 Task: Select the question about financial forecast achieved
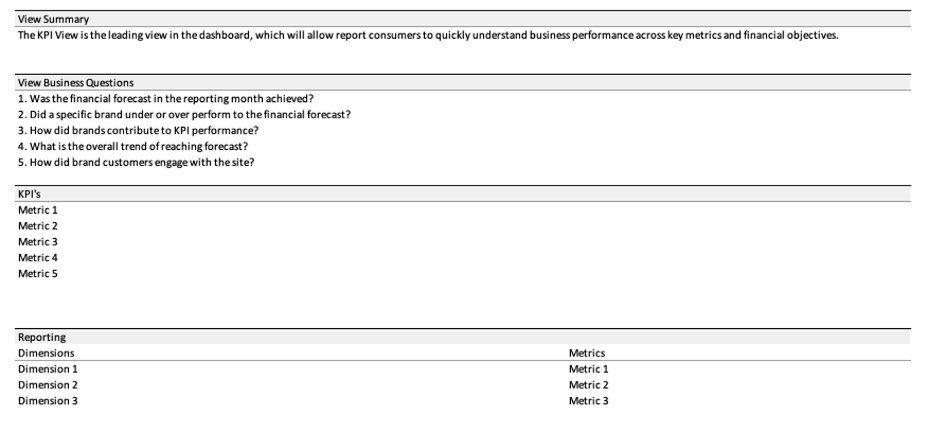166,98
